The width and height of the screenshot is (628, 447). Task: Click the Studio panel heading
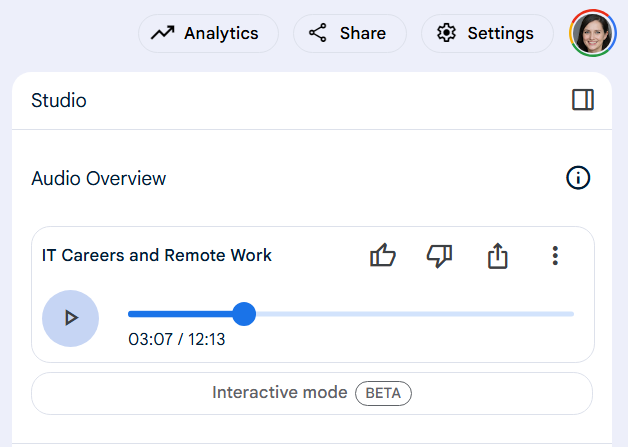(x=59, y=100)
